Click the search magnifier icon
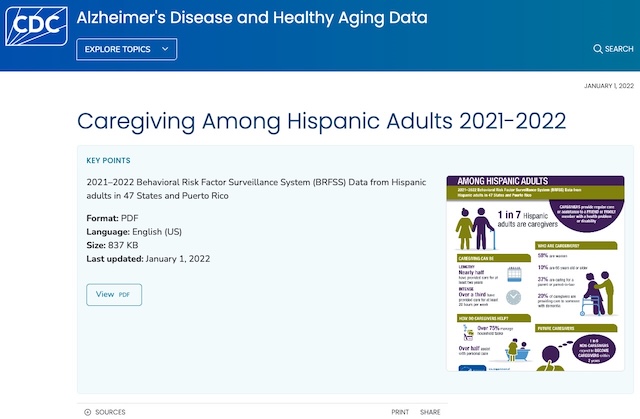Viewport: 640px width, 419px height. [598, 49]
